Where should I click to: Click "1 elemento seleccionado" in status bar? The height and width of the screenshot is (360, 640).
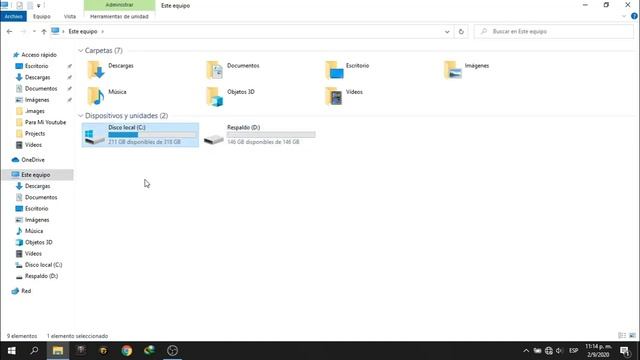pos(78,336)
